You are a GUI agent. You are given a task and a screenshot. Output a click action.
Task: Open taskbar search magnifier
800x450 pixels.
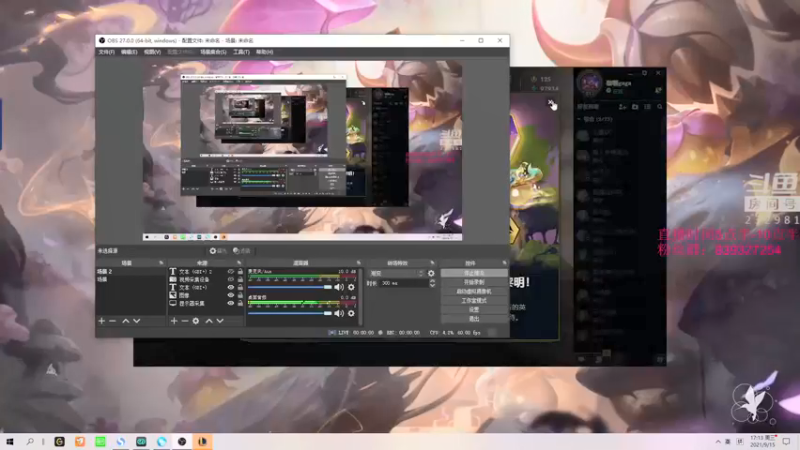(x=30, y=441)
